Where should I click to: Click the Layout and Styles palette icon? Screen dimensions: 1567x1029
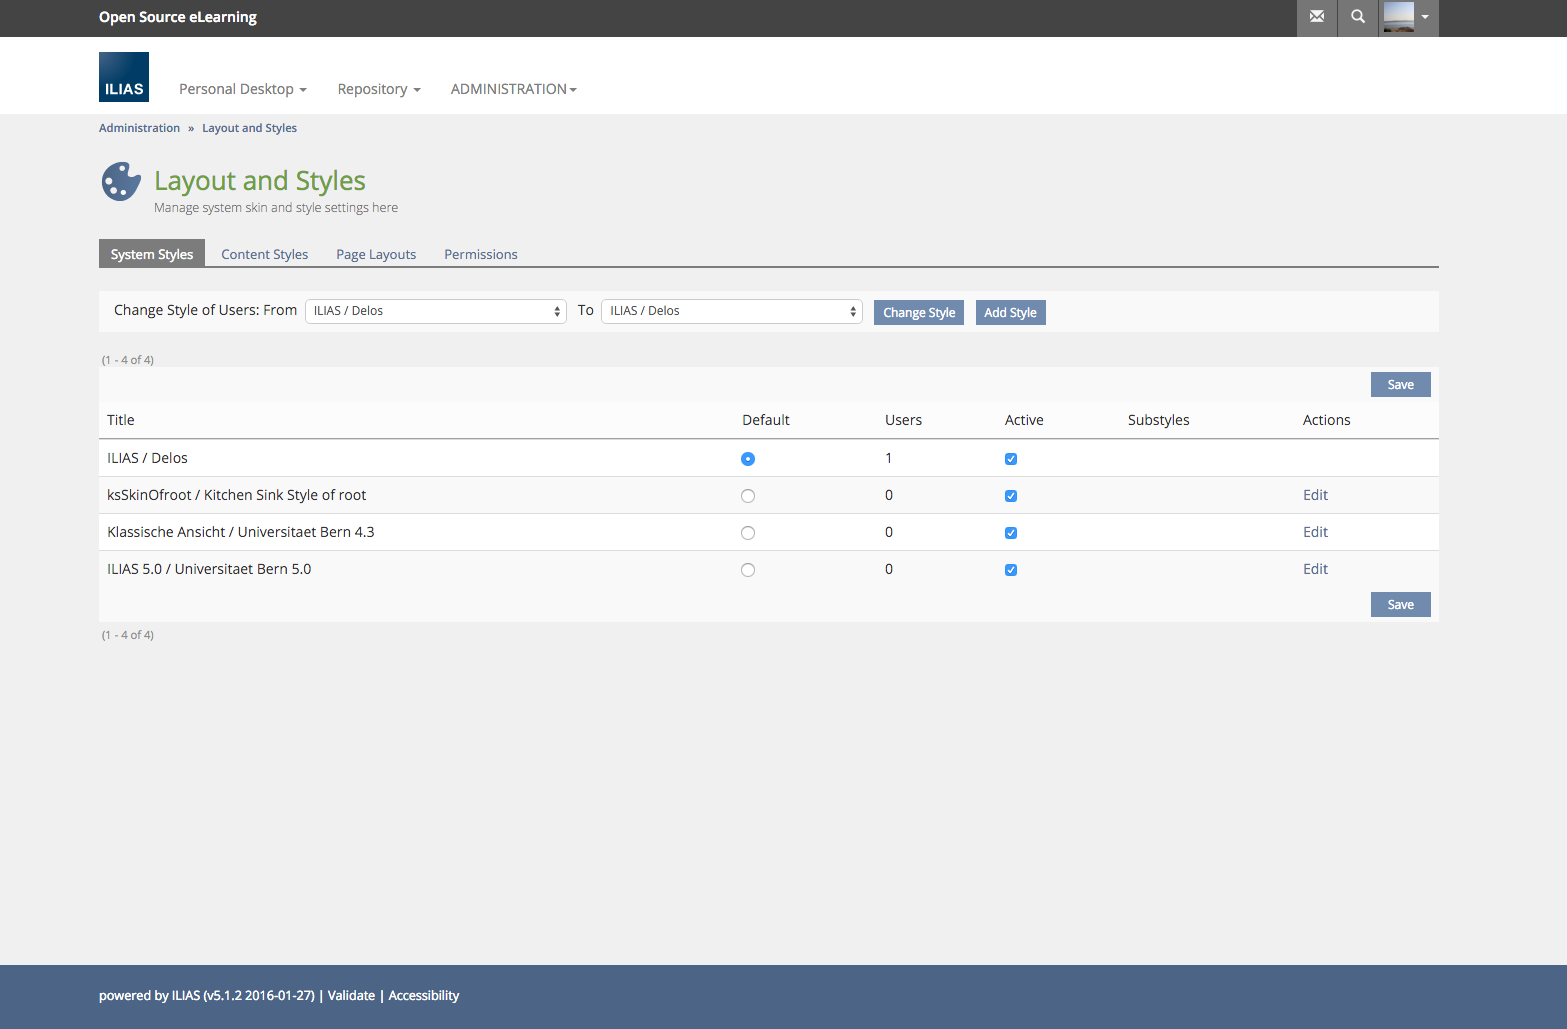click(121, 182)
